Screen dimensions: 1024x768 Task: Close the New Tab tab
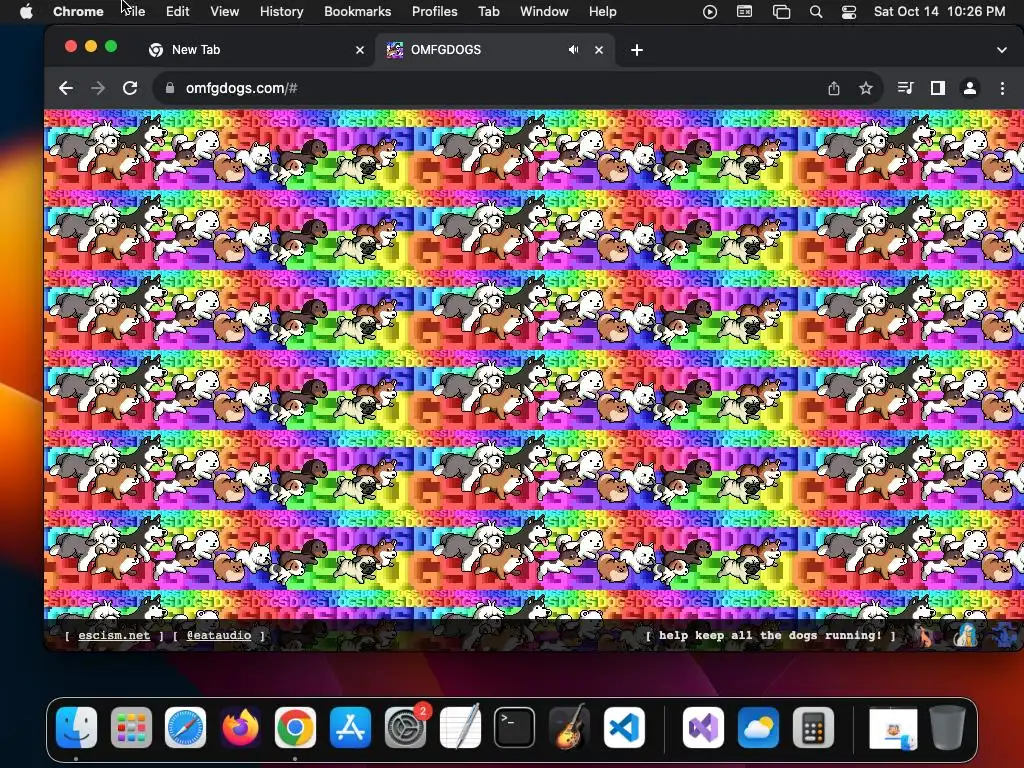click(x=360, y=50)
